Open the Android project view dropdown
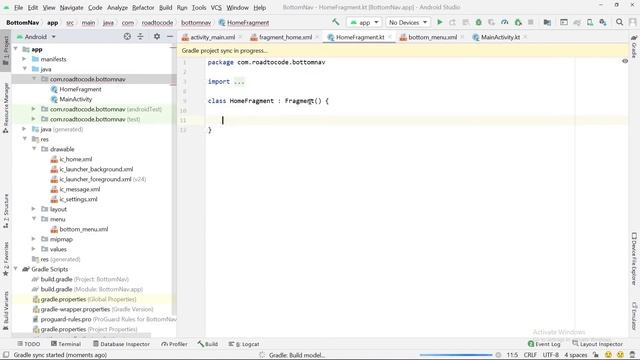The image size is (640, 360). click(36, 37)
